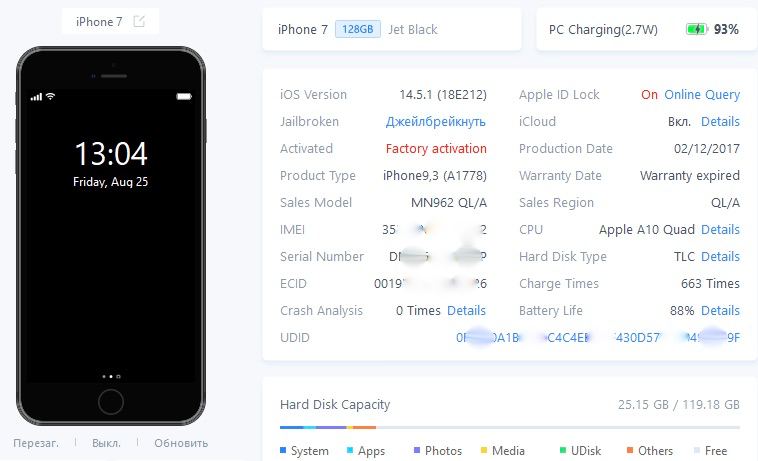
Task: Click the UDisk green legend marker
Action: tap(563, 450)
